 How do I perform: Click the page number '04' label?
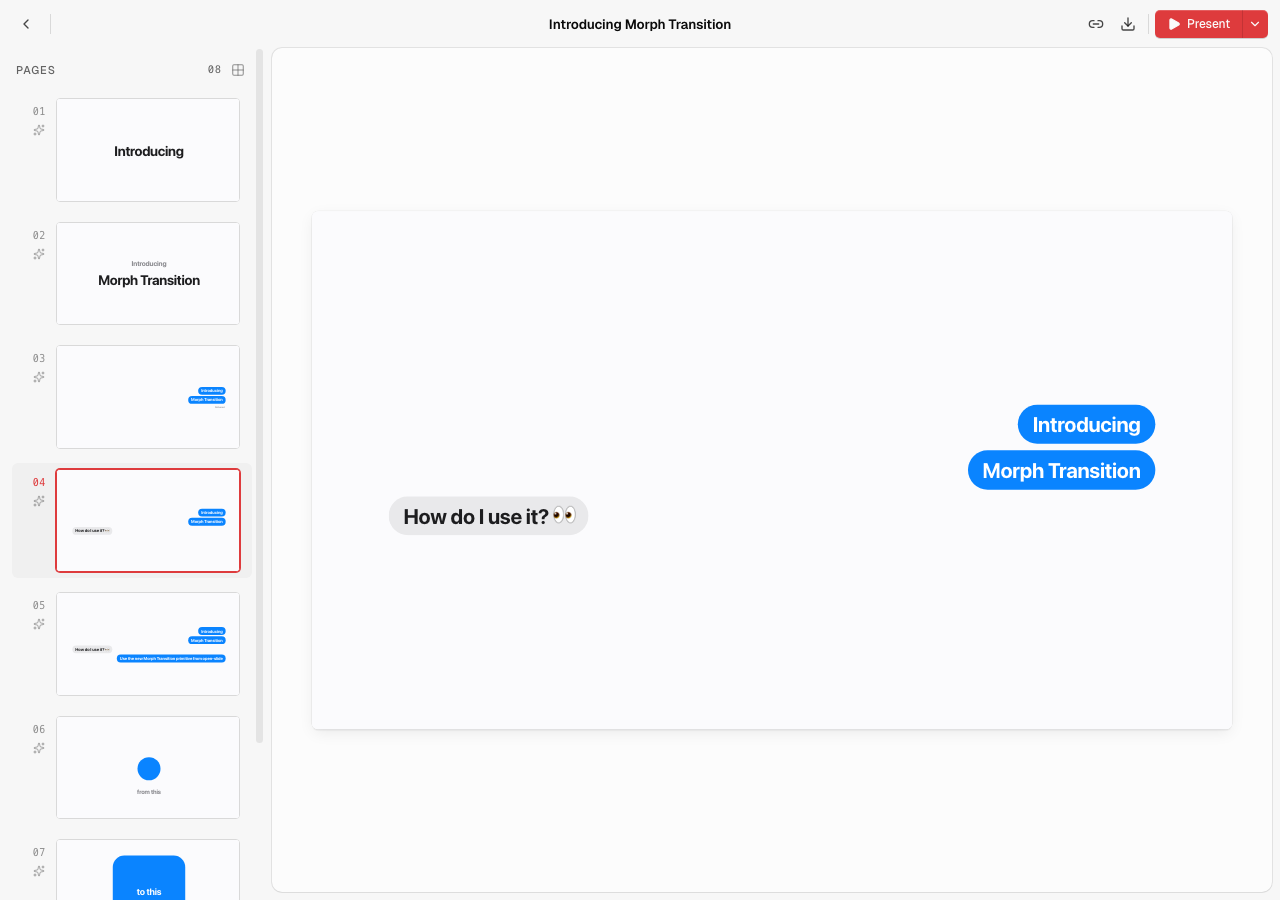(x=39, y=482)
